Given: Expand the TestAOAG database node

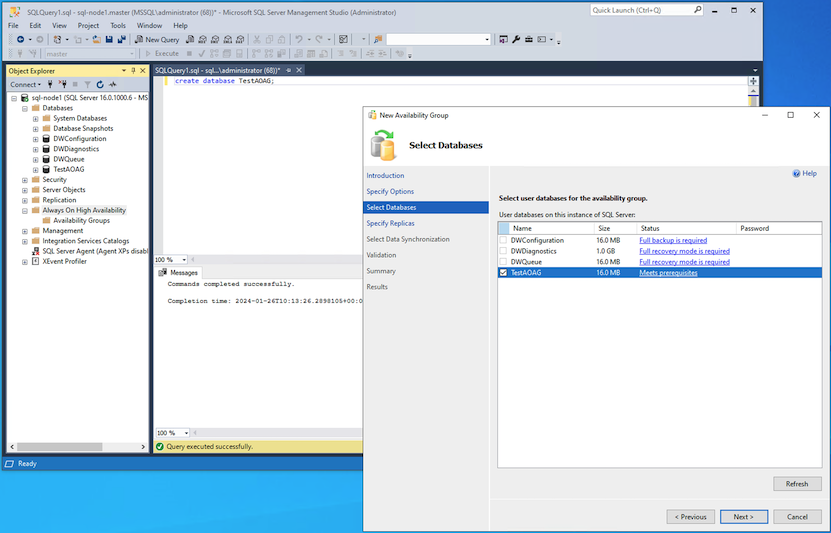Looking at the screenshot, I should pos(36,170).
